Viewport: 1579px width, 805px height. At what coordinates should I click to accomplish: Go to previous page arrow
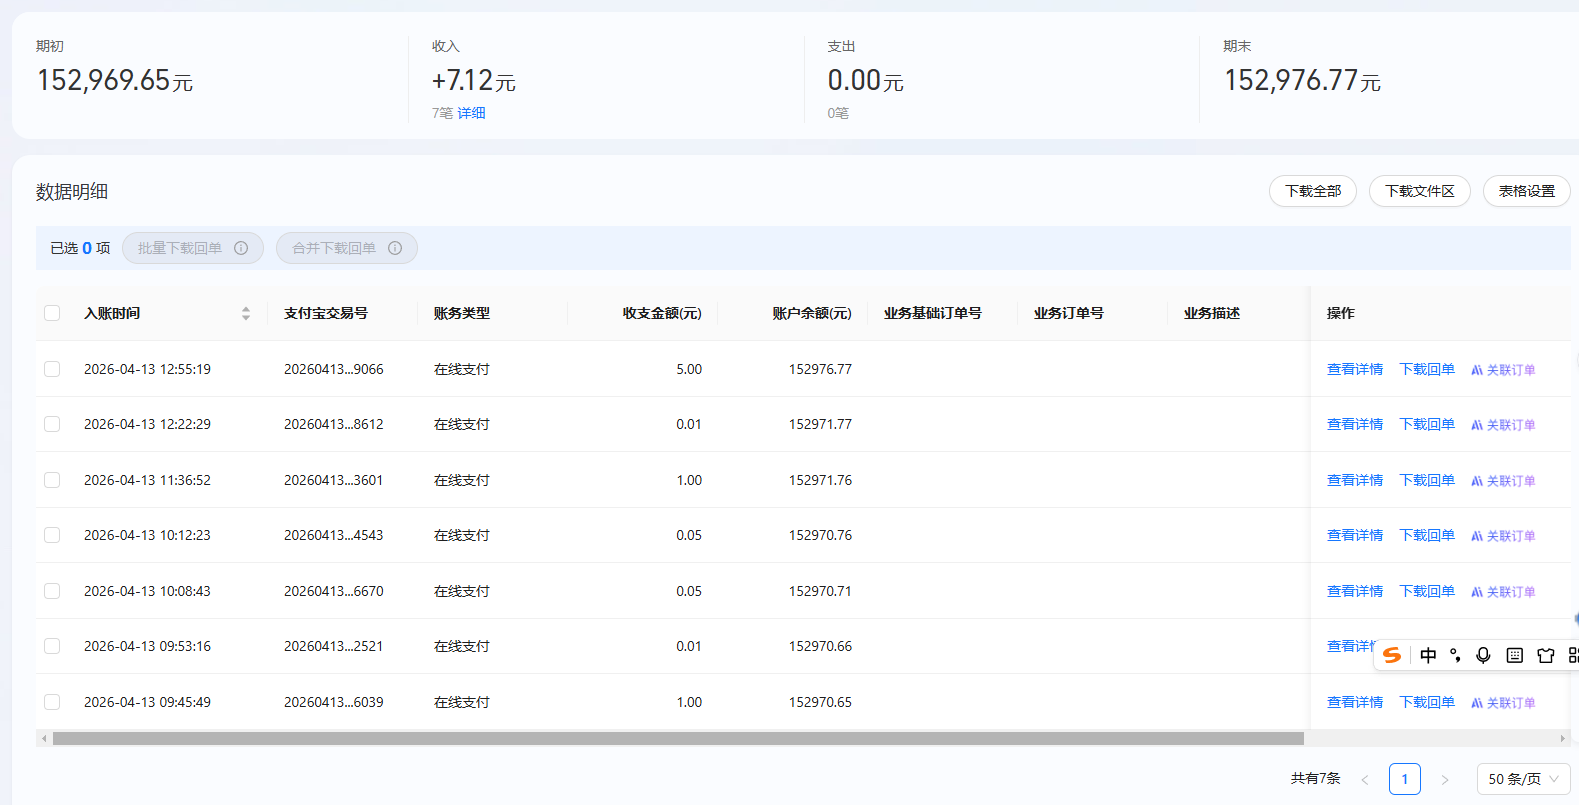pyautogui.click(x=1365, y=779)
